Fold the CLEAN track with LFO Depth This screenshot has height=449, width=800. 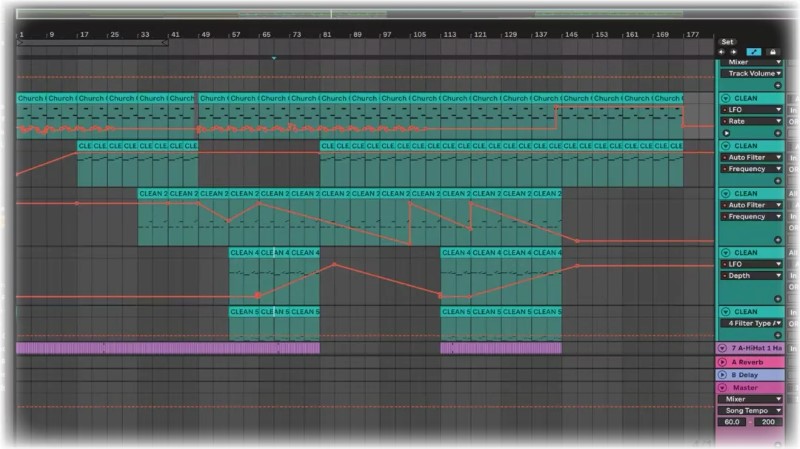click(x=725, y=253)
